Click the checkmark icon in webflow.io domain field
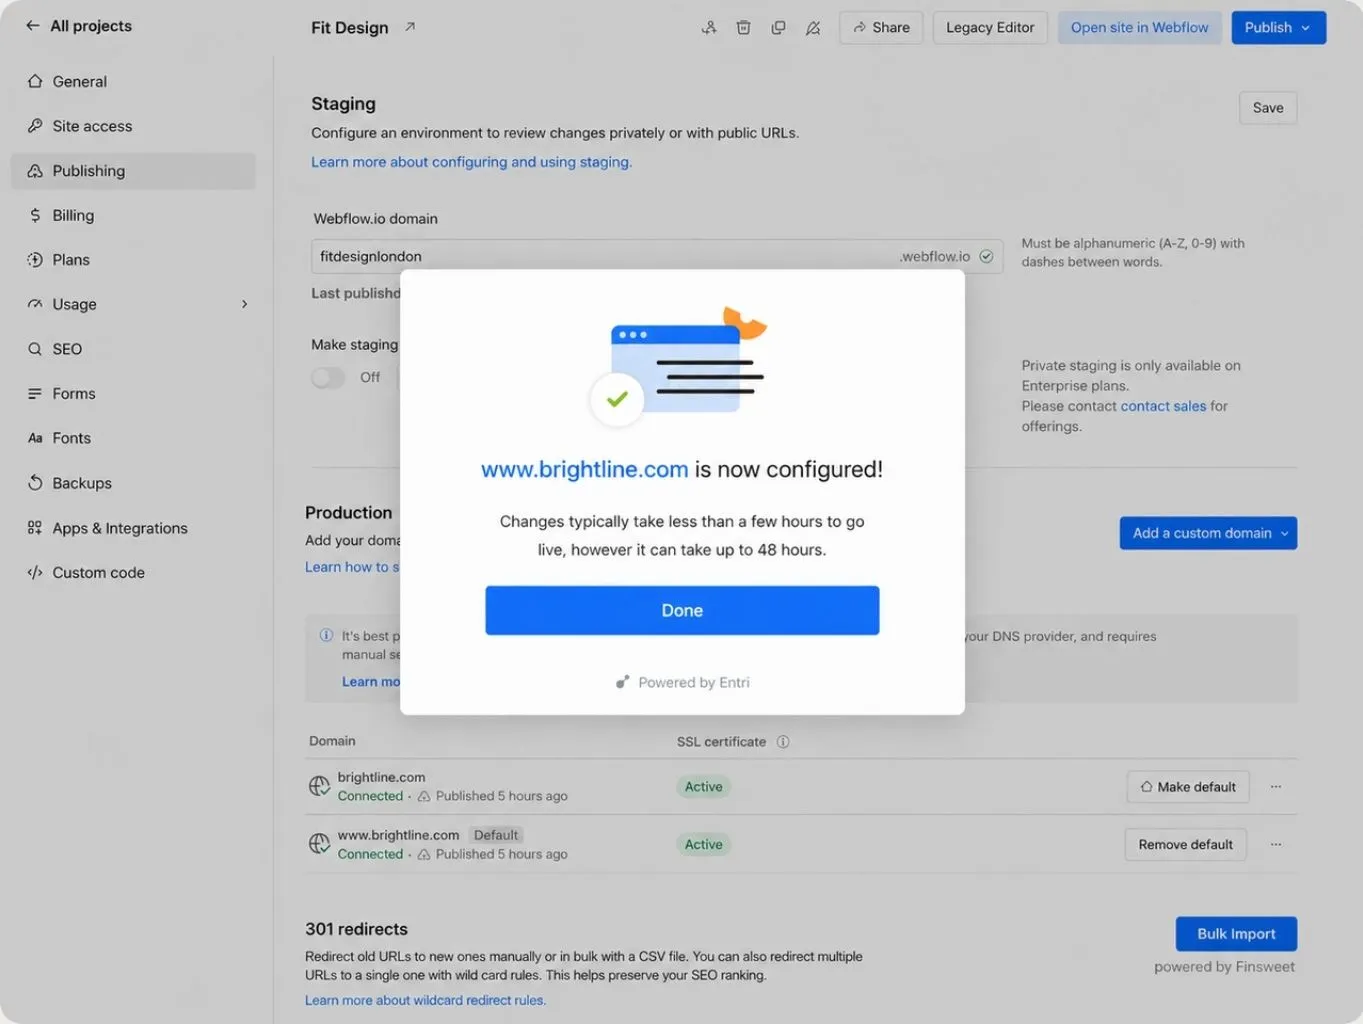 (x=986, y=256)
